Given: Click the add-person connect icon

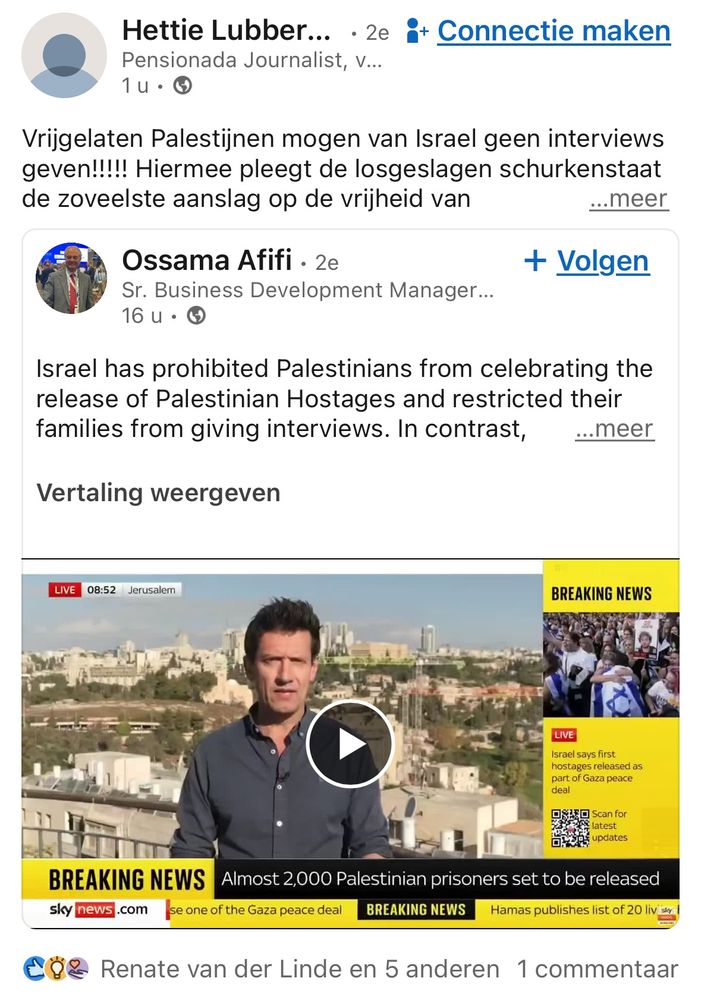Looking at the screenshot, I should tap(417, 31).
